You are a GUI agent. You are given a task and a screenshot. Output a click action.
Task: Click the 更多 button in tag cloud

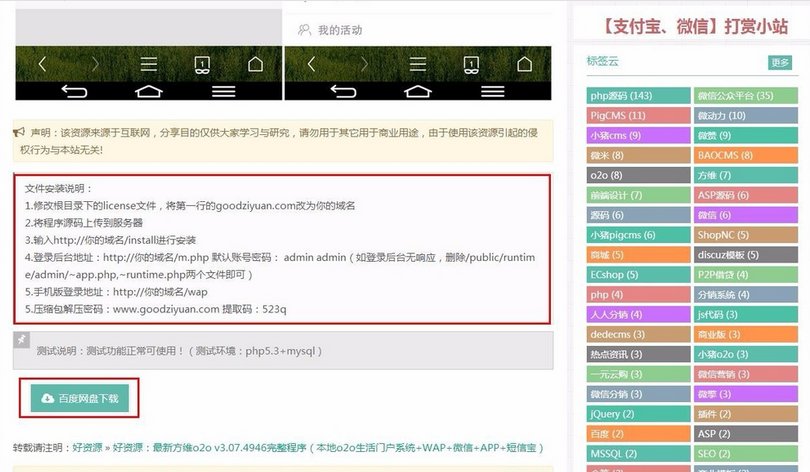780,62
